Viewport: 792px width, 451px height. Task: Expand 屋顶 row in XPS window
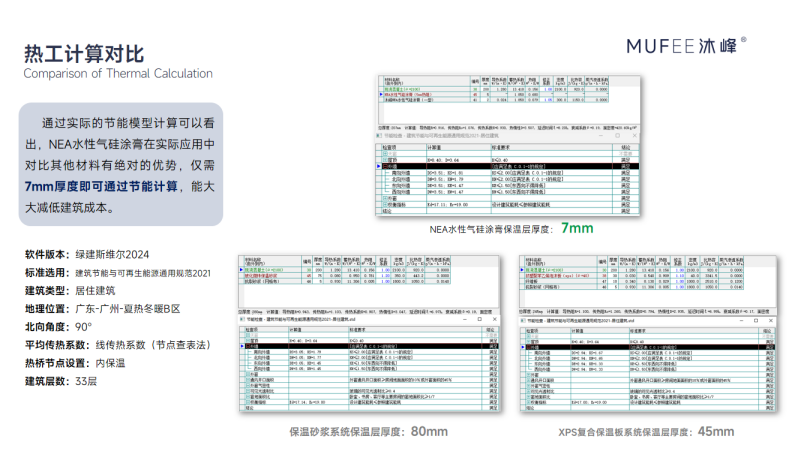click(529, 342)
